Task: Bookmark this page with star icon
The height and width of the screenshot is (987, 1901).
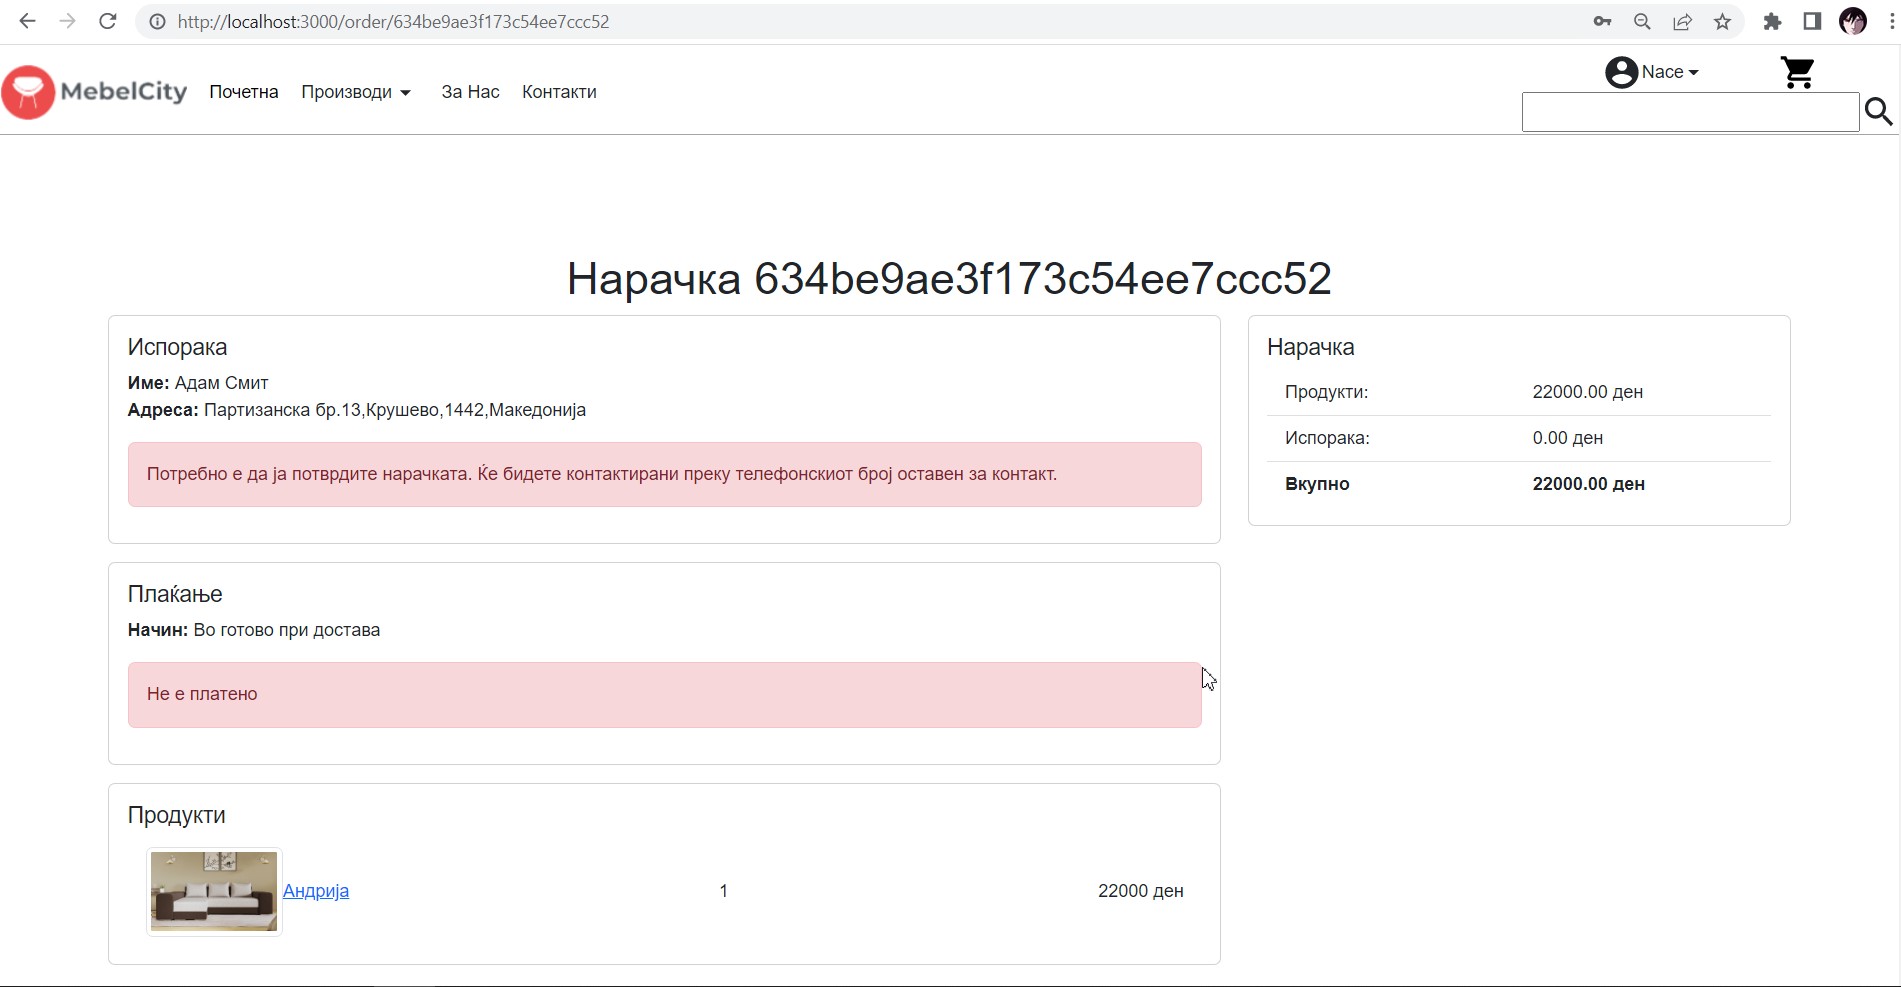Action: tap(1722, 21)
